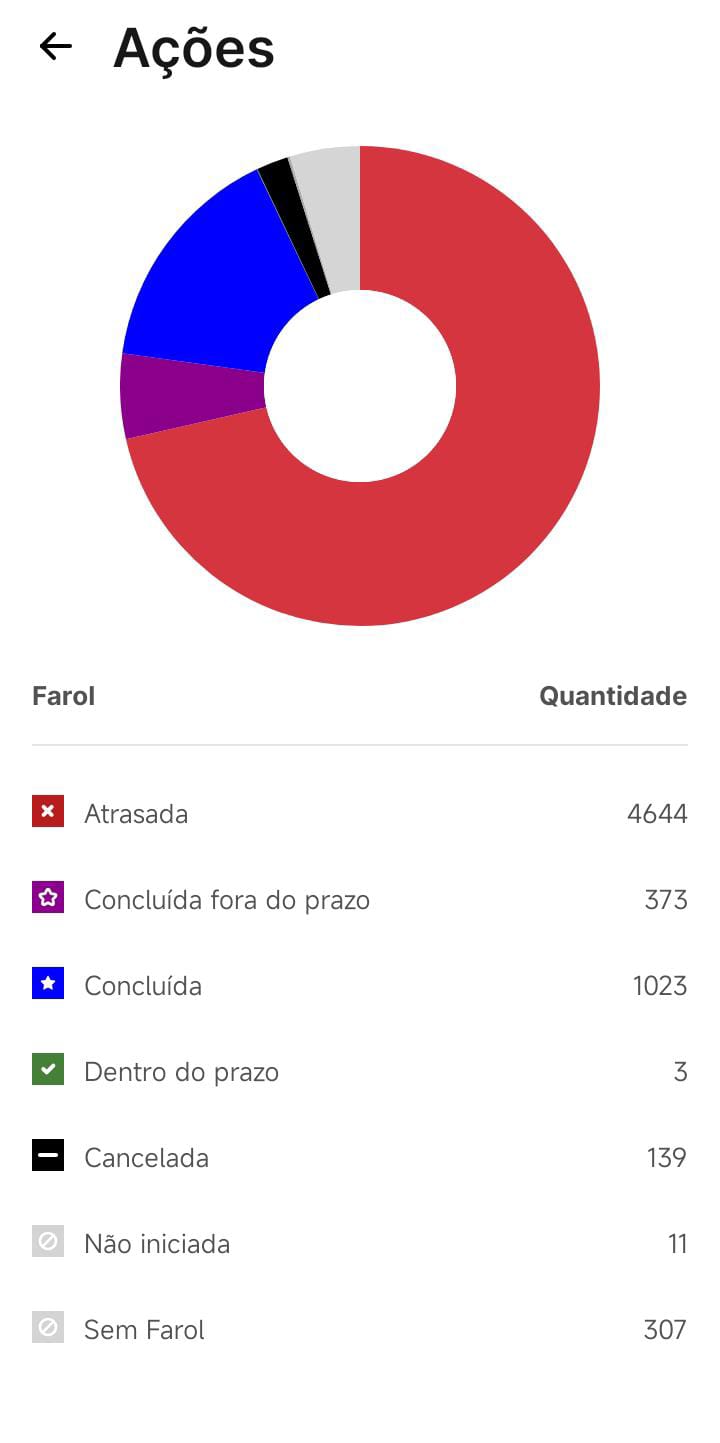Click the Farol column header
This screenshot has height=1443, width=720.
tap(63, 696)
